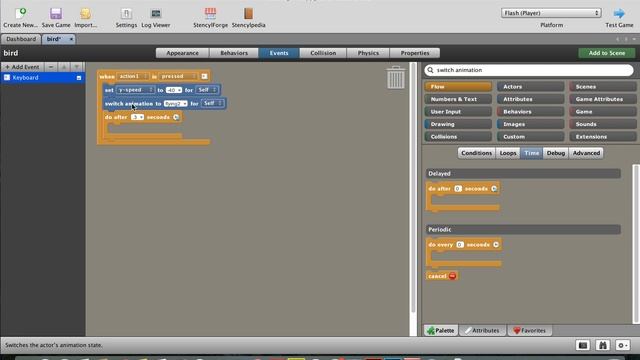Click the Keyboard event icon in the list

[x=7, y=78]
